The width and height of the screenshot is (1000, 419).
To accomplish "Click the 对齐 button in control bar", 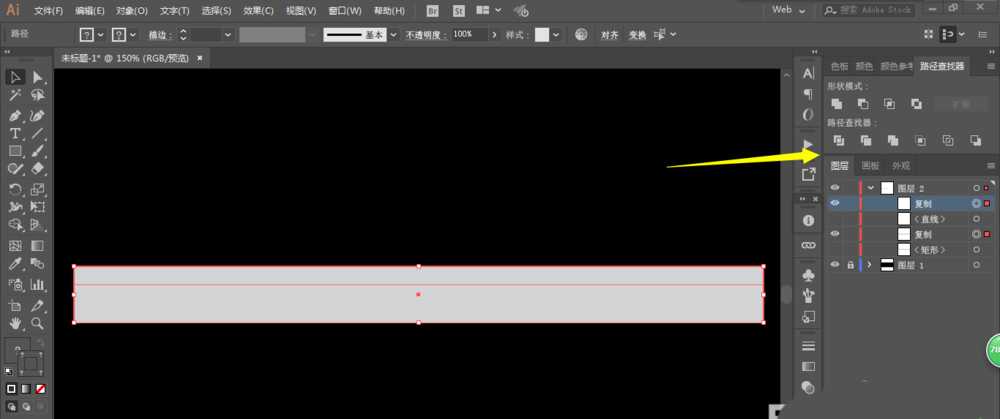I will coord(609,34).
